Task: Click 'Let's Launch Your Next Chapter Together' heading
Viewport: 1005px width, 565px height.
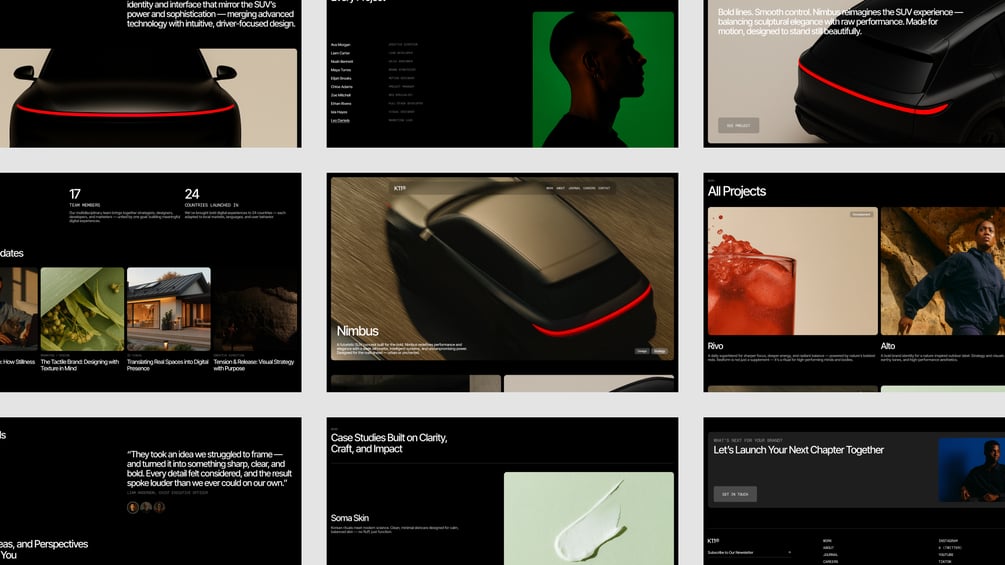Action: click(799, 450)
